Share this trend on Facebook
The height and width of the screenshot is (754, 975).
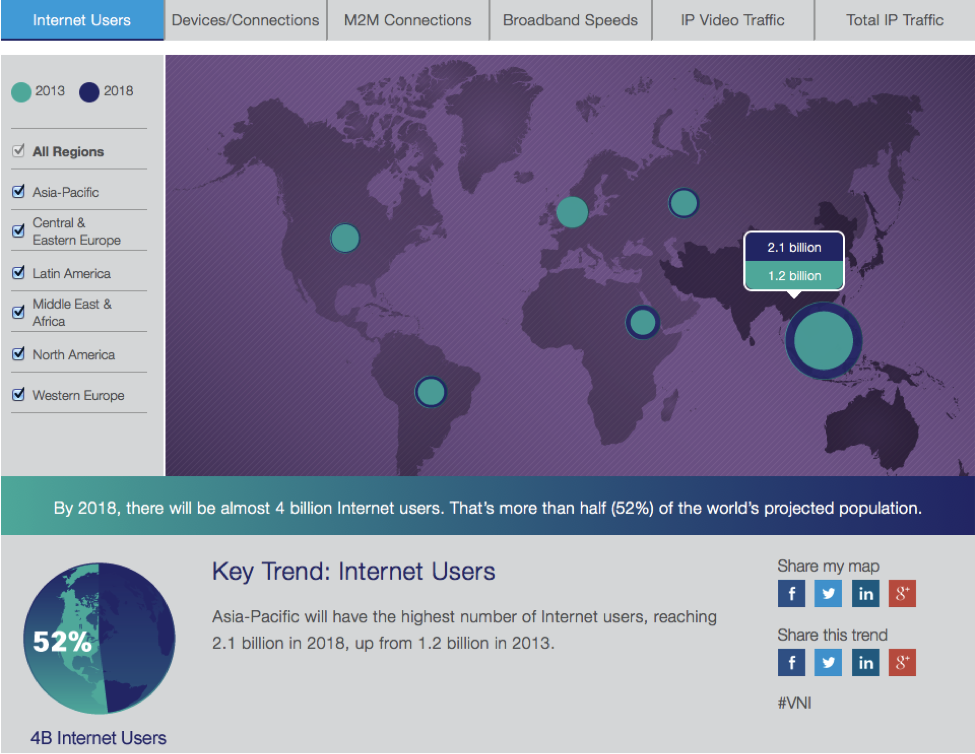coord(791,662)
